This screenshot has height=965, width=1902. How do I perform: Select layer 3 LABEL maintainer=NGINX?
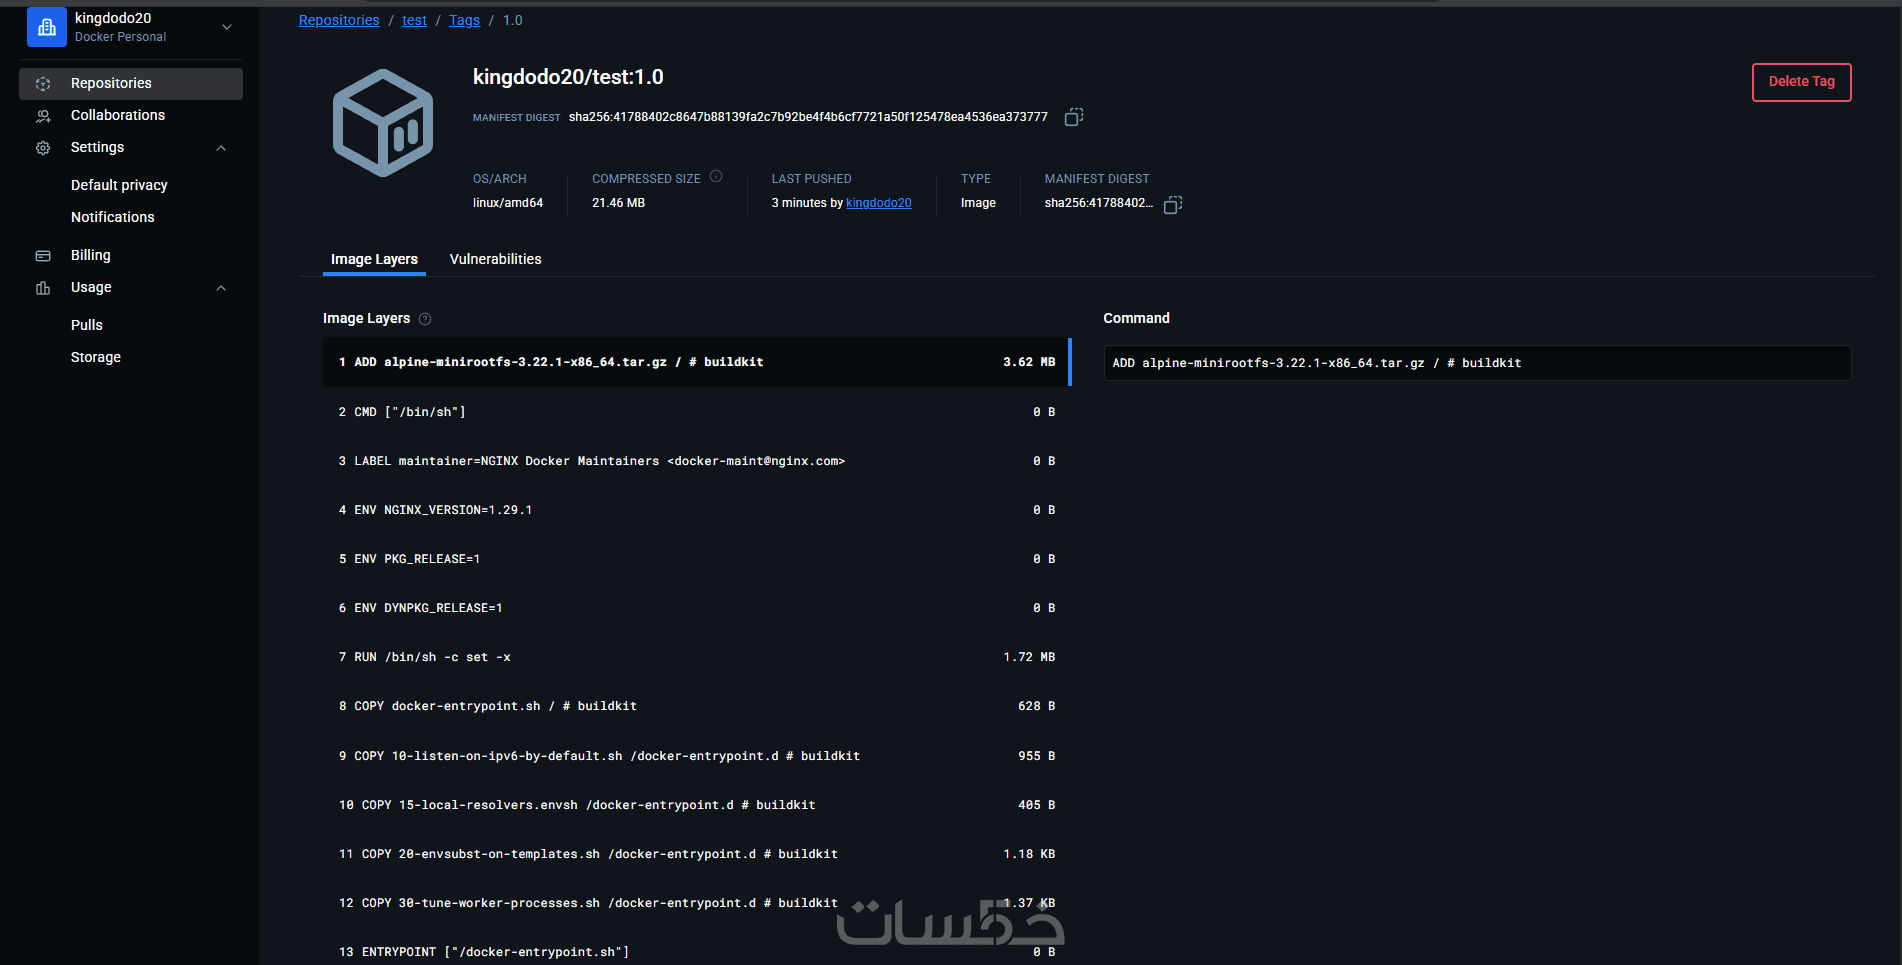pos(697,461)
